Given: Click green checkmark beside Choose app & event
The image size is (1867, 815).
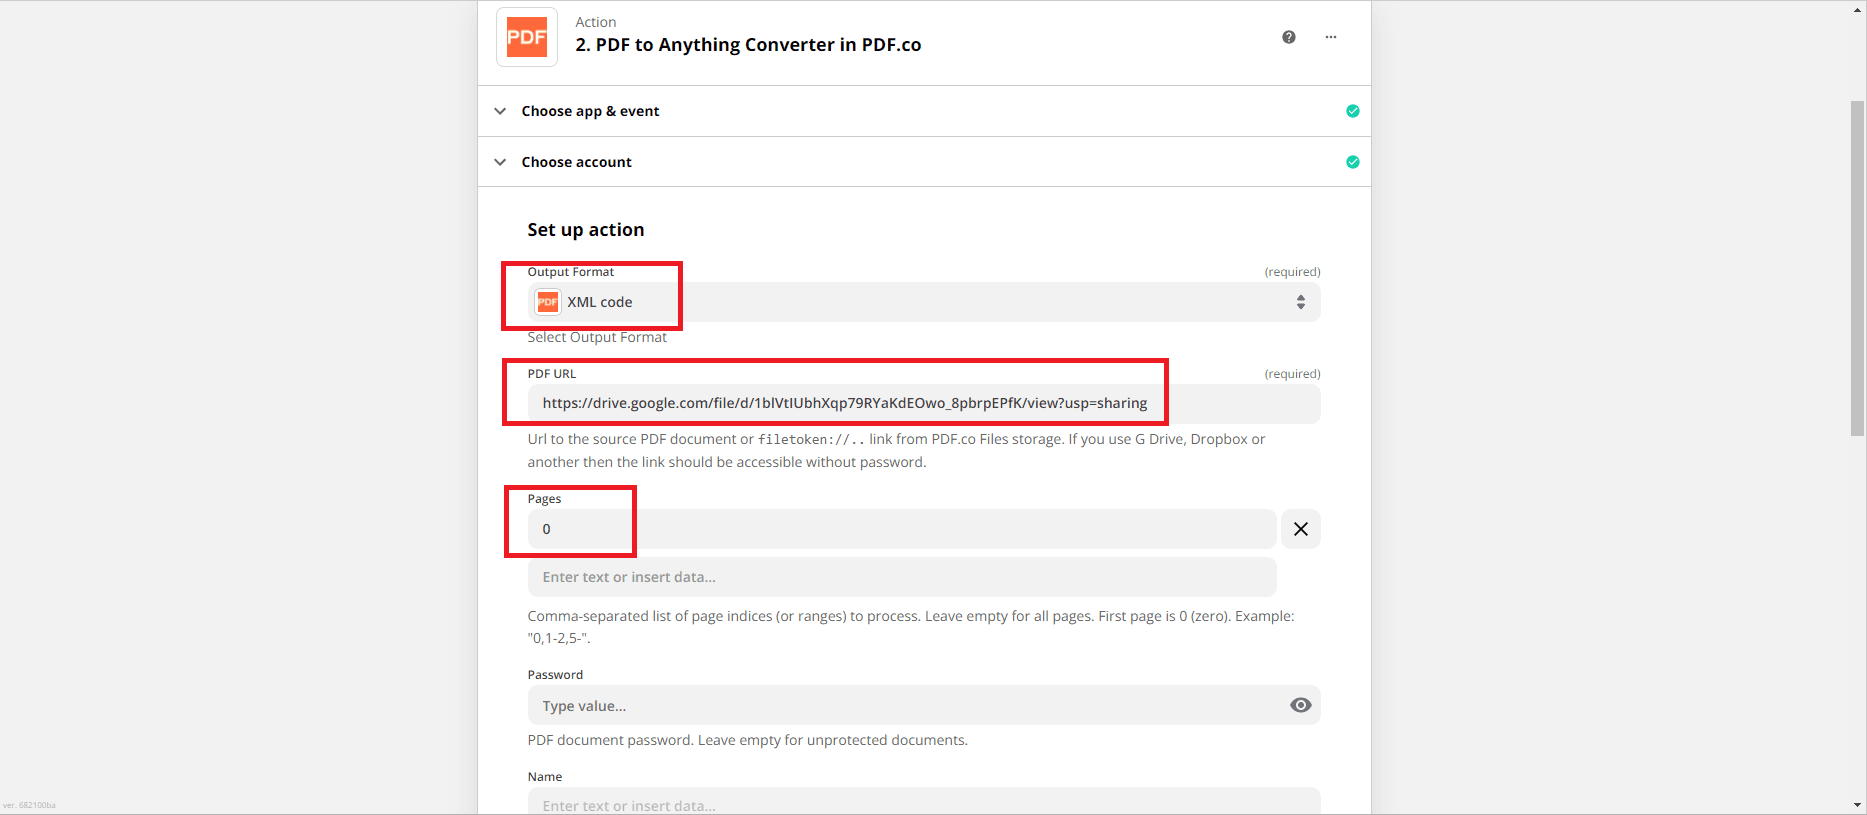Looking at the screenshot, I should (x=1352, y=111).
